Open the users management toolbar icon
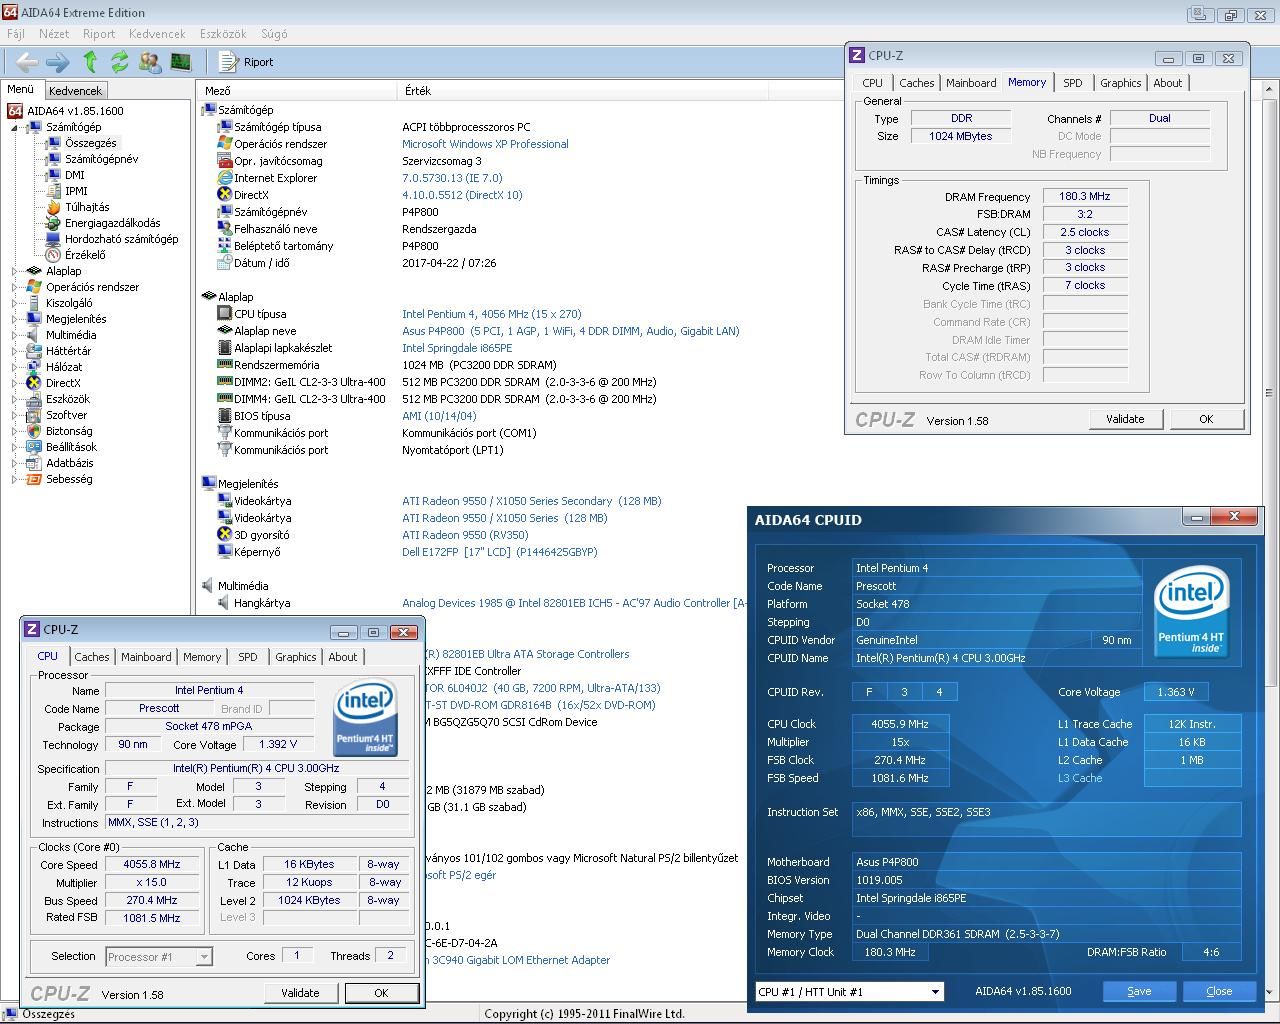Viewport: 1280px width, 1024px height. click(150, 62)
